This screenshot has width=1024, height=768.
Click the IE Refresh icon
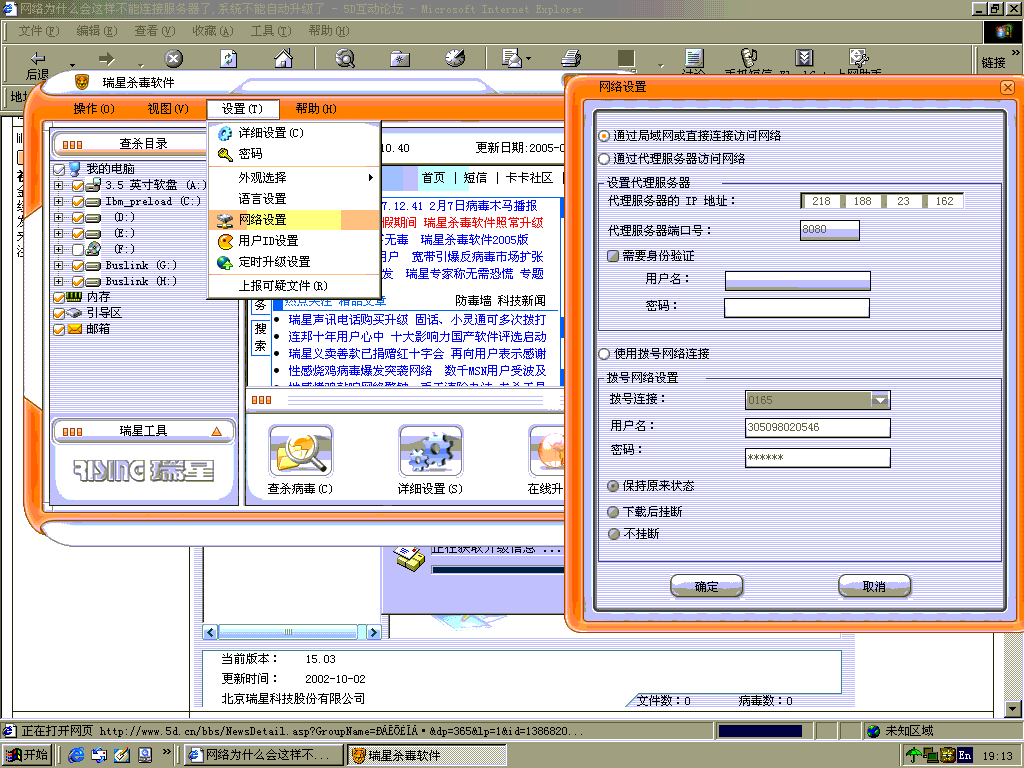228,59
